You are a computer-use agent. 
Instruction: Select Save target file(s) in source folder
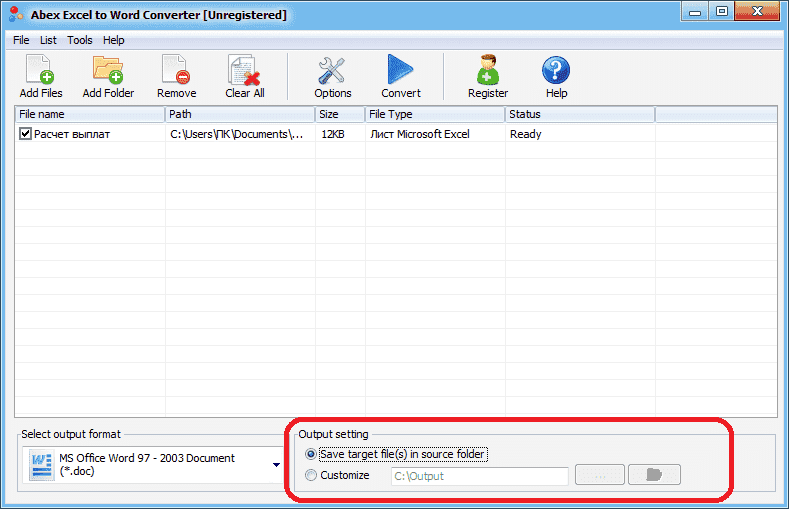point(310,454)
